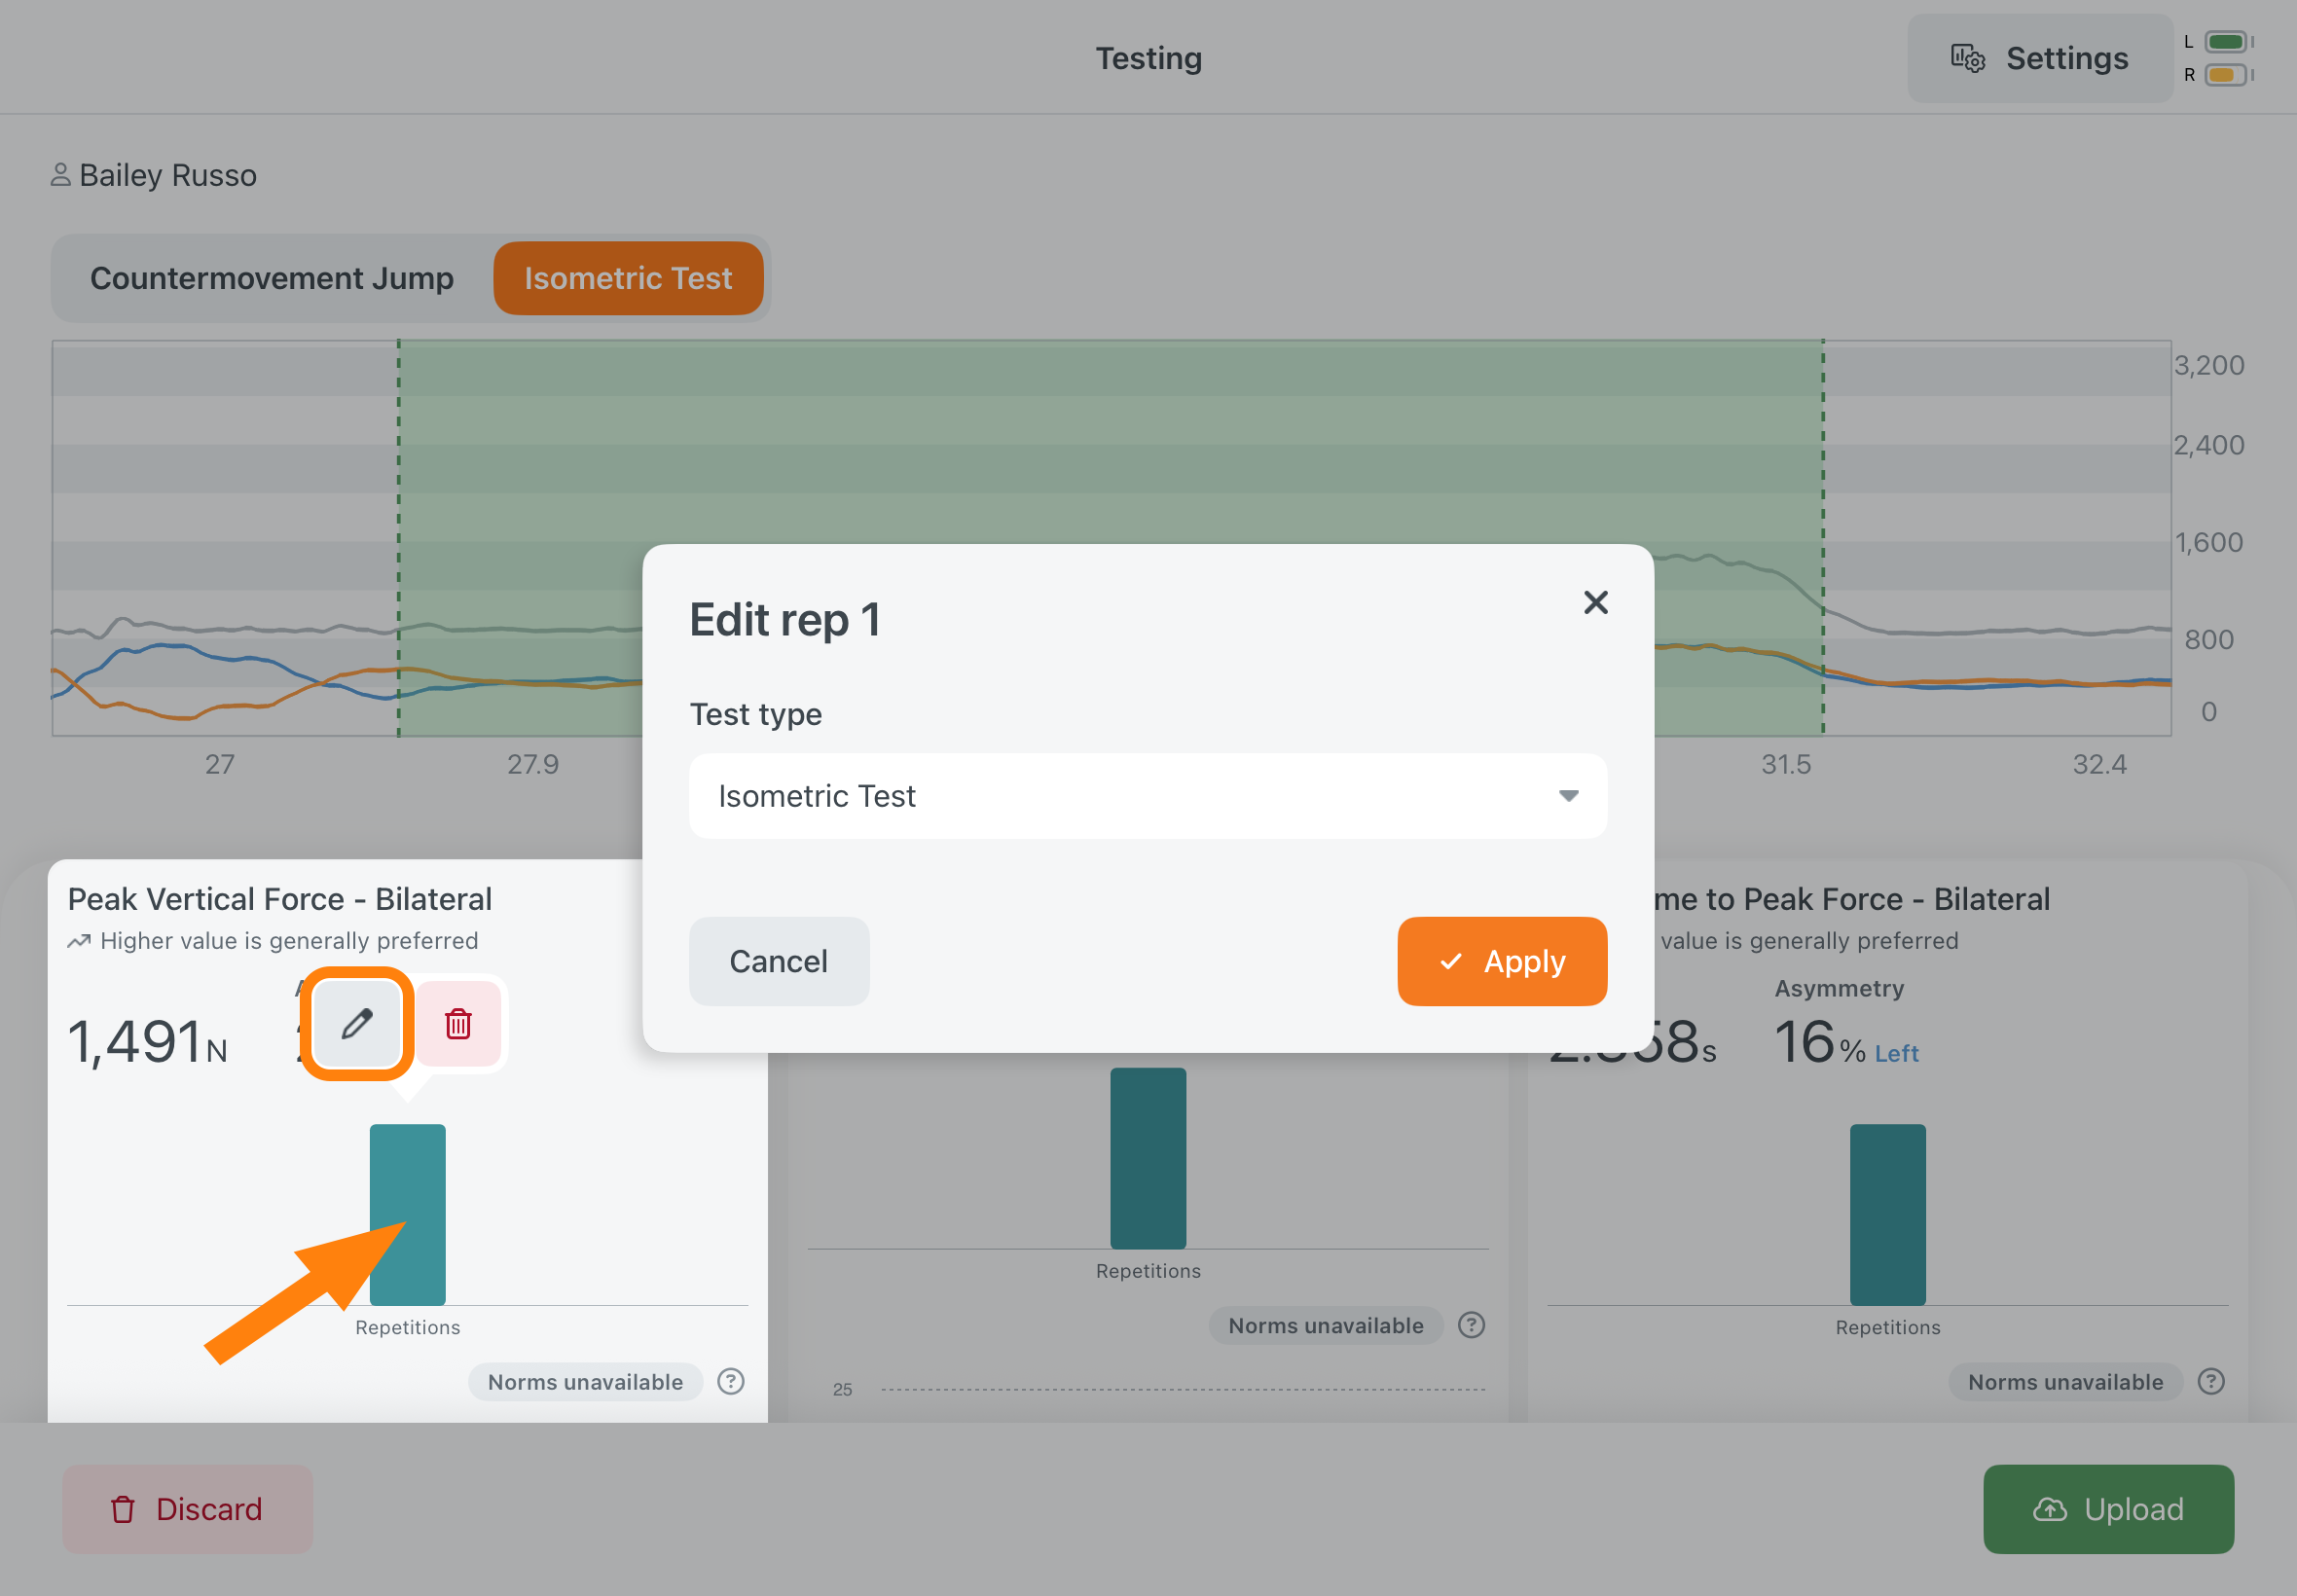Open the Settings panel icon
Screen dimensions: 2297x1596
click(1967, 58)
